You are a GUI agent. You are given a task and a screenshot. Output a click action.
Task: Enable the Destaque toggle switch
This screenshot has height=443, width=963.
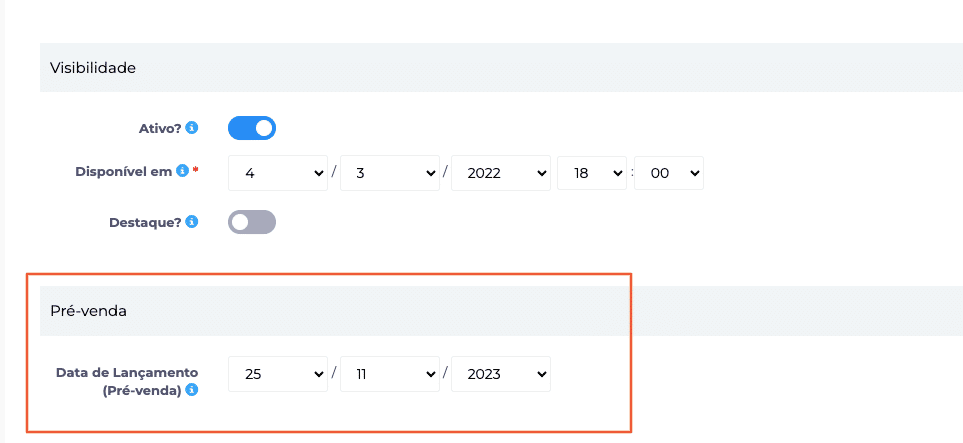(x=252, y=222)
